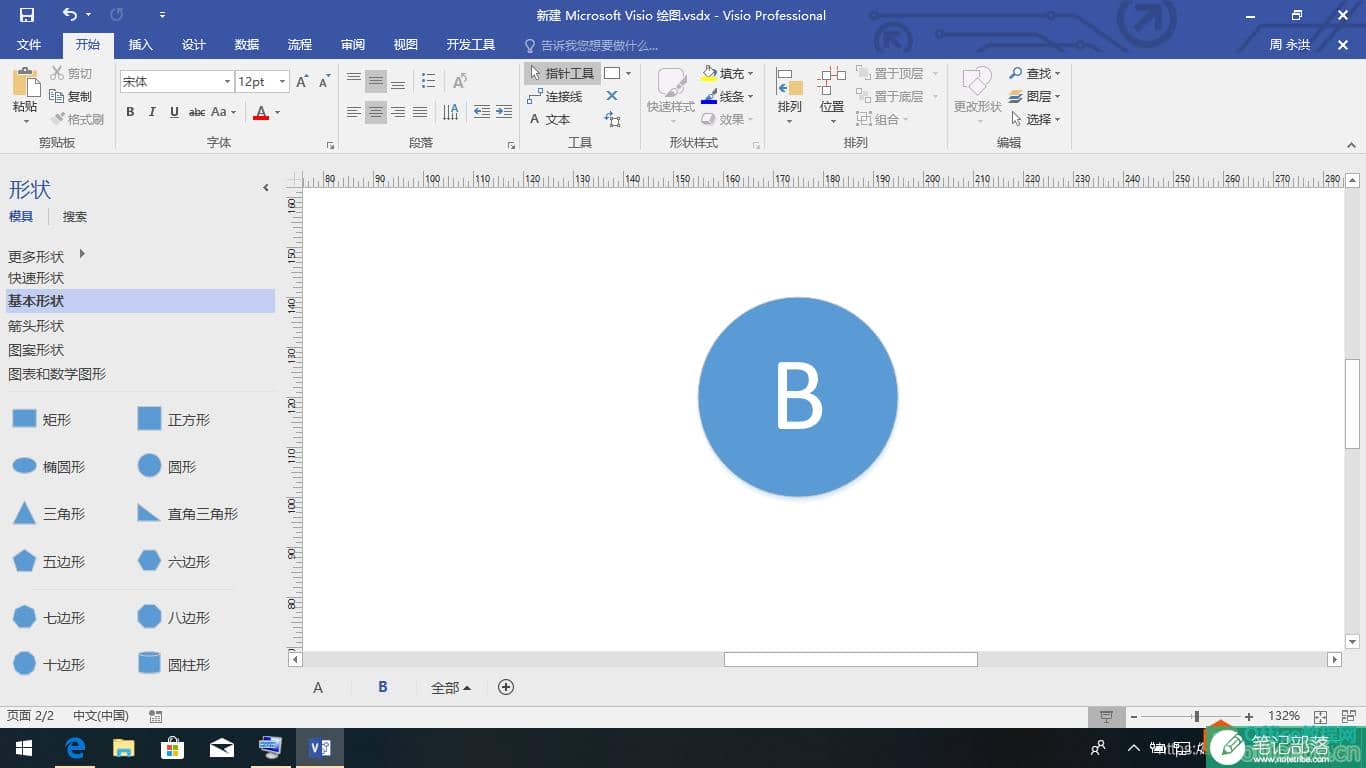Open the Select (选择) dropdown
The image size is (1366, 768).
[x=1034, y=119]
